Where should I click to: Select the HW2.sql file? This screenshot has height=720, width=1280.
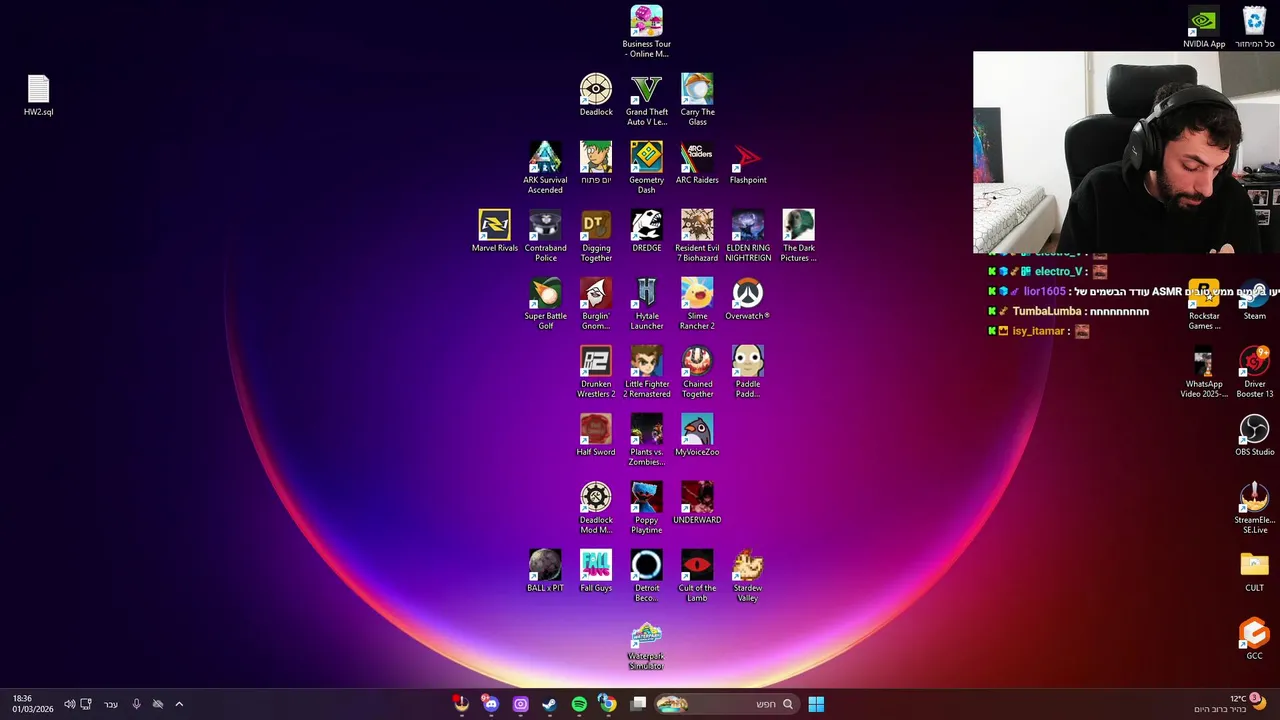pyautogui.click(x=38, y=95)
